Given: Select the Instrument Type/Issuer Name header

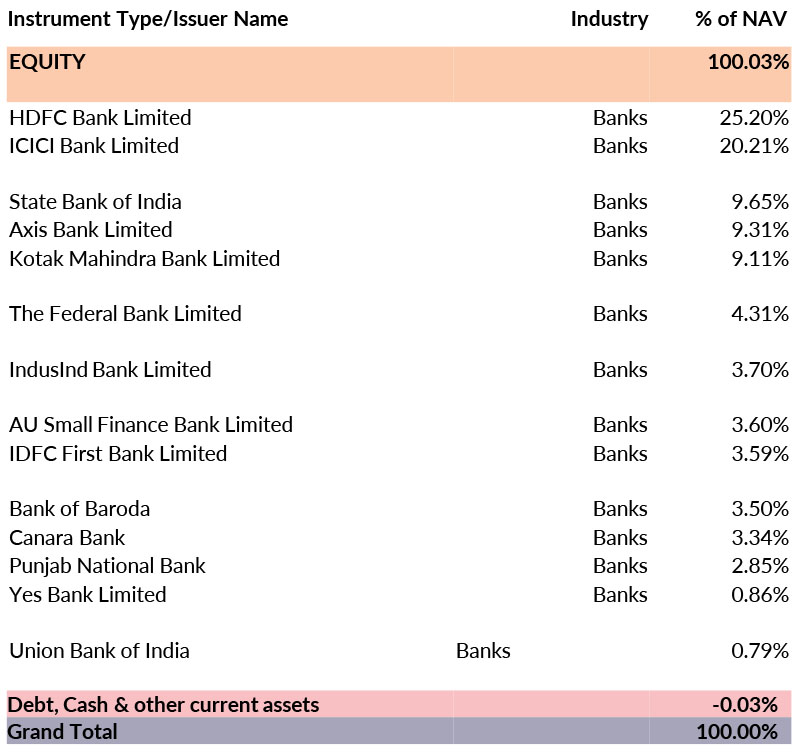Looking at the screenshot, I should tap(148, 19).
